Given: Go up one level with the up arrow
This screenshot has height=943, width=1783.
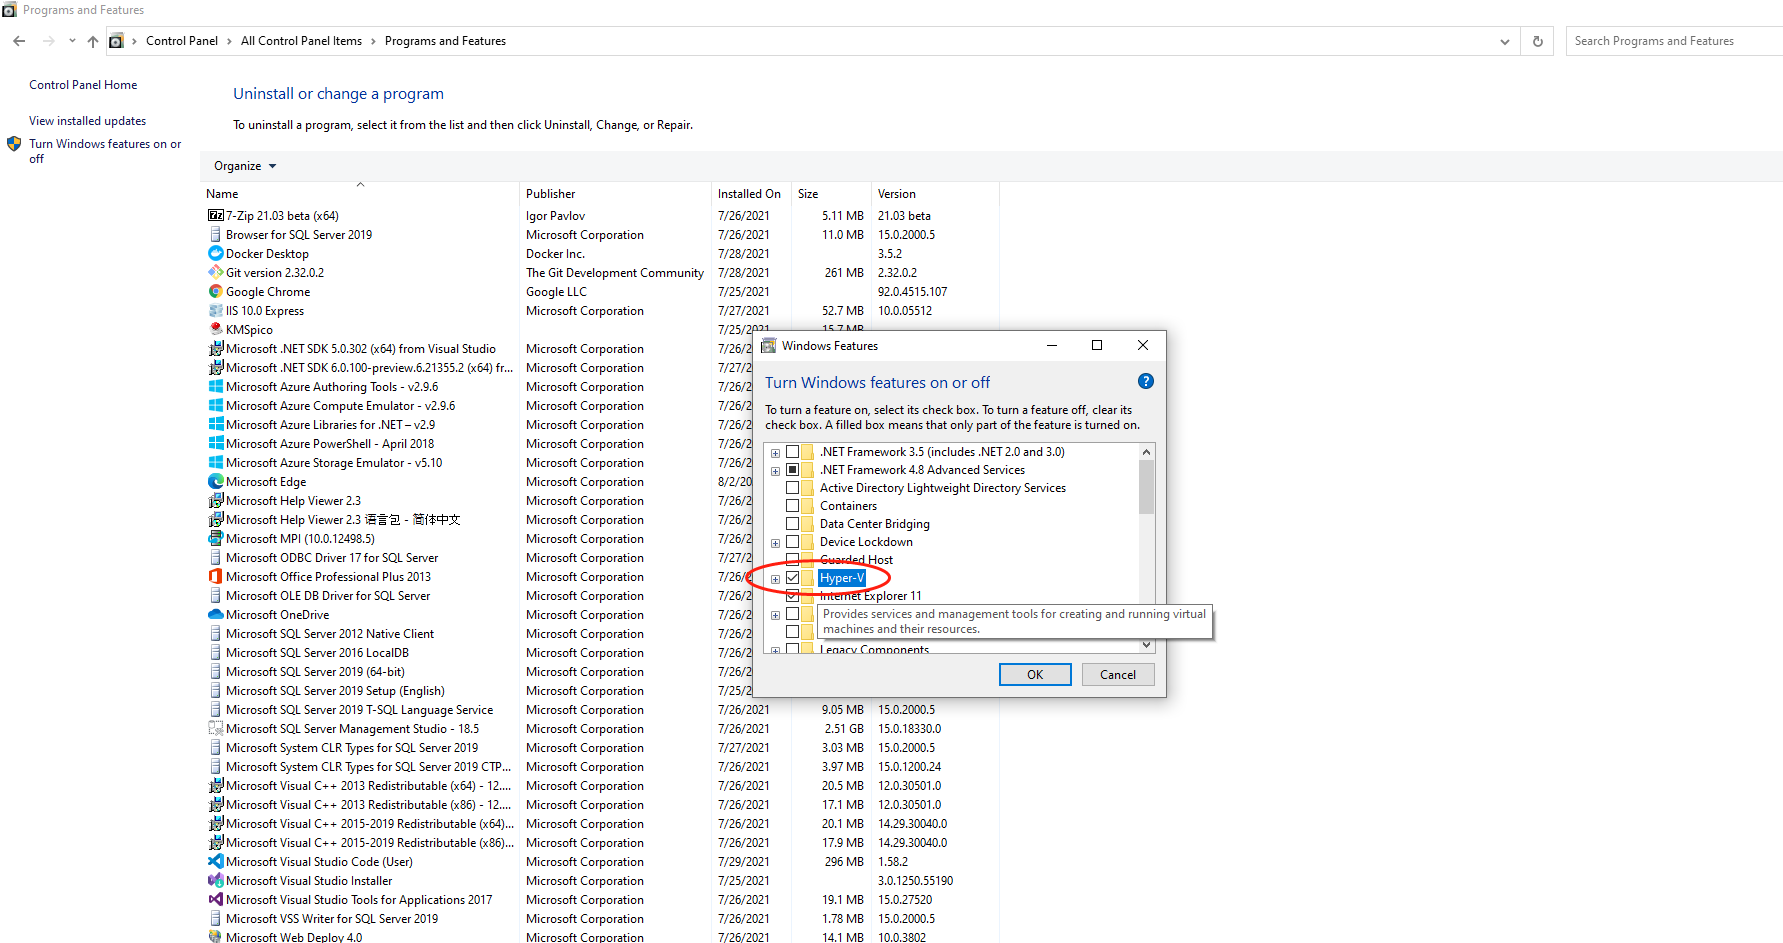Looking at the screenshot, I should [93, 41].
